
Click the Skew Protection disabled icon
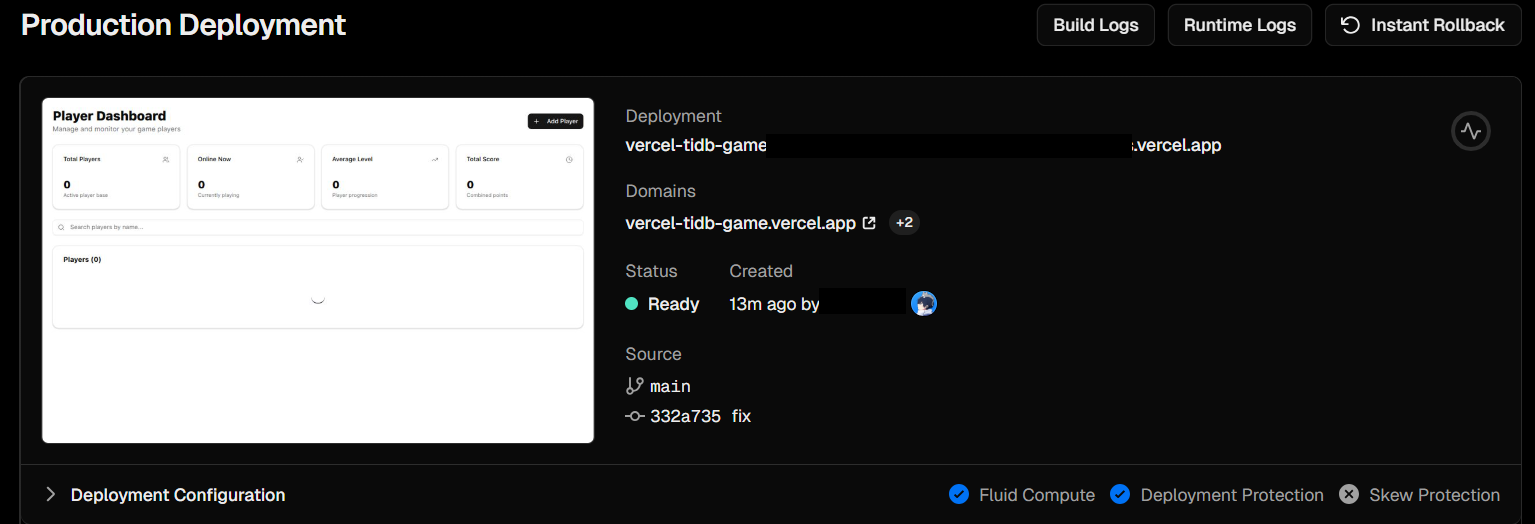[x=1349, y=494]
